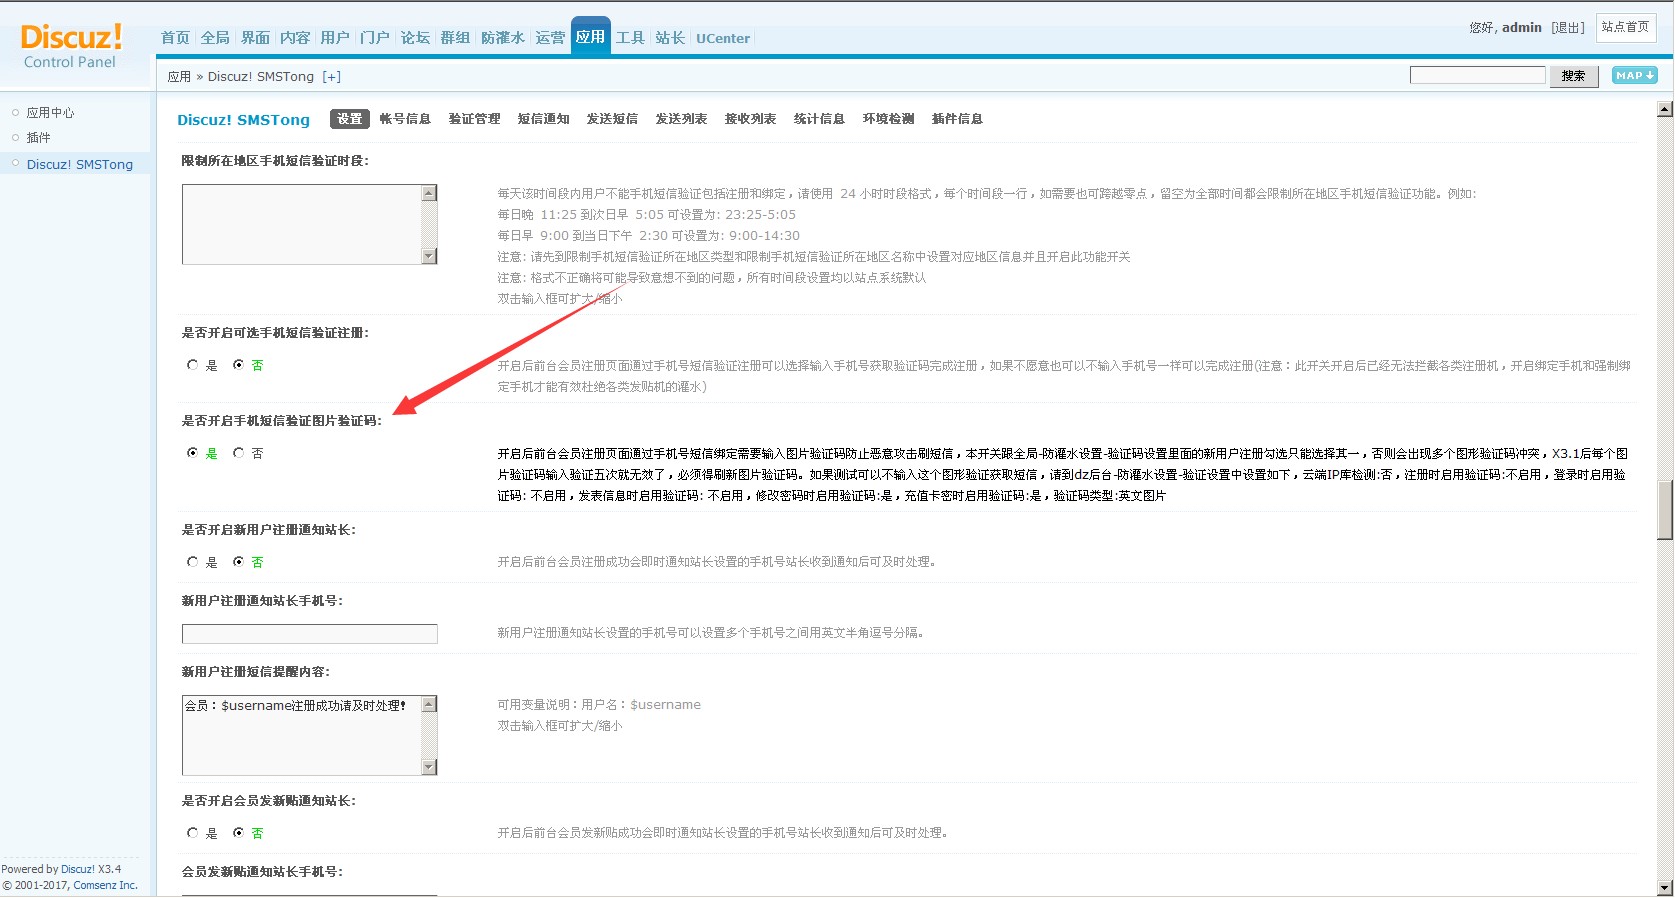Switch to the 发送短信 tab
This screenshot has width=1675, height=898.
612,119
